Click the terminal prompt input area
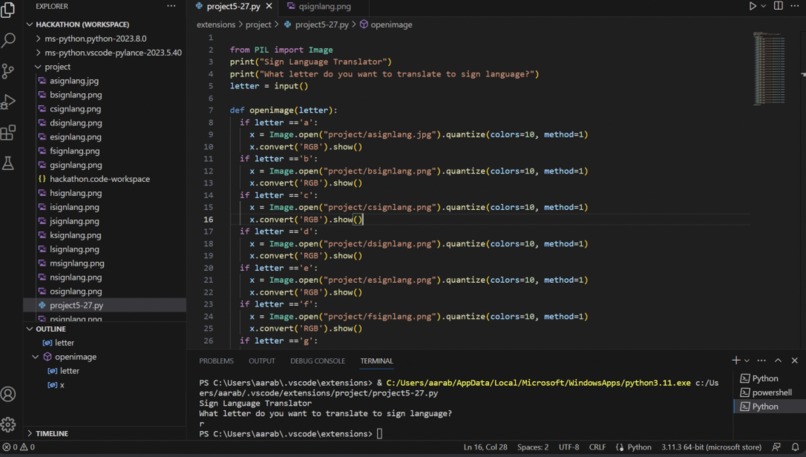The image size is (806, 457). click(379, 434)
